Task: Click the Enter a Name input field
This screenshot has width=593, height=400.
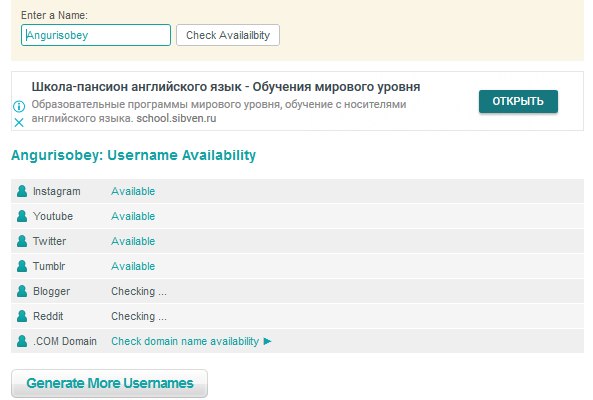Action: pyautogui.click(x=96, y=35)
